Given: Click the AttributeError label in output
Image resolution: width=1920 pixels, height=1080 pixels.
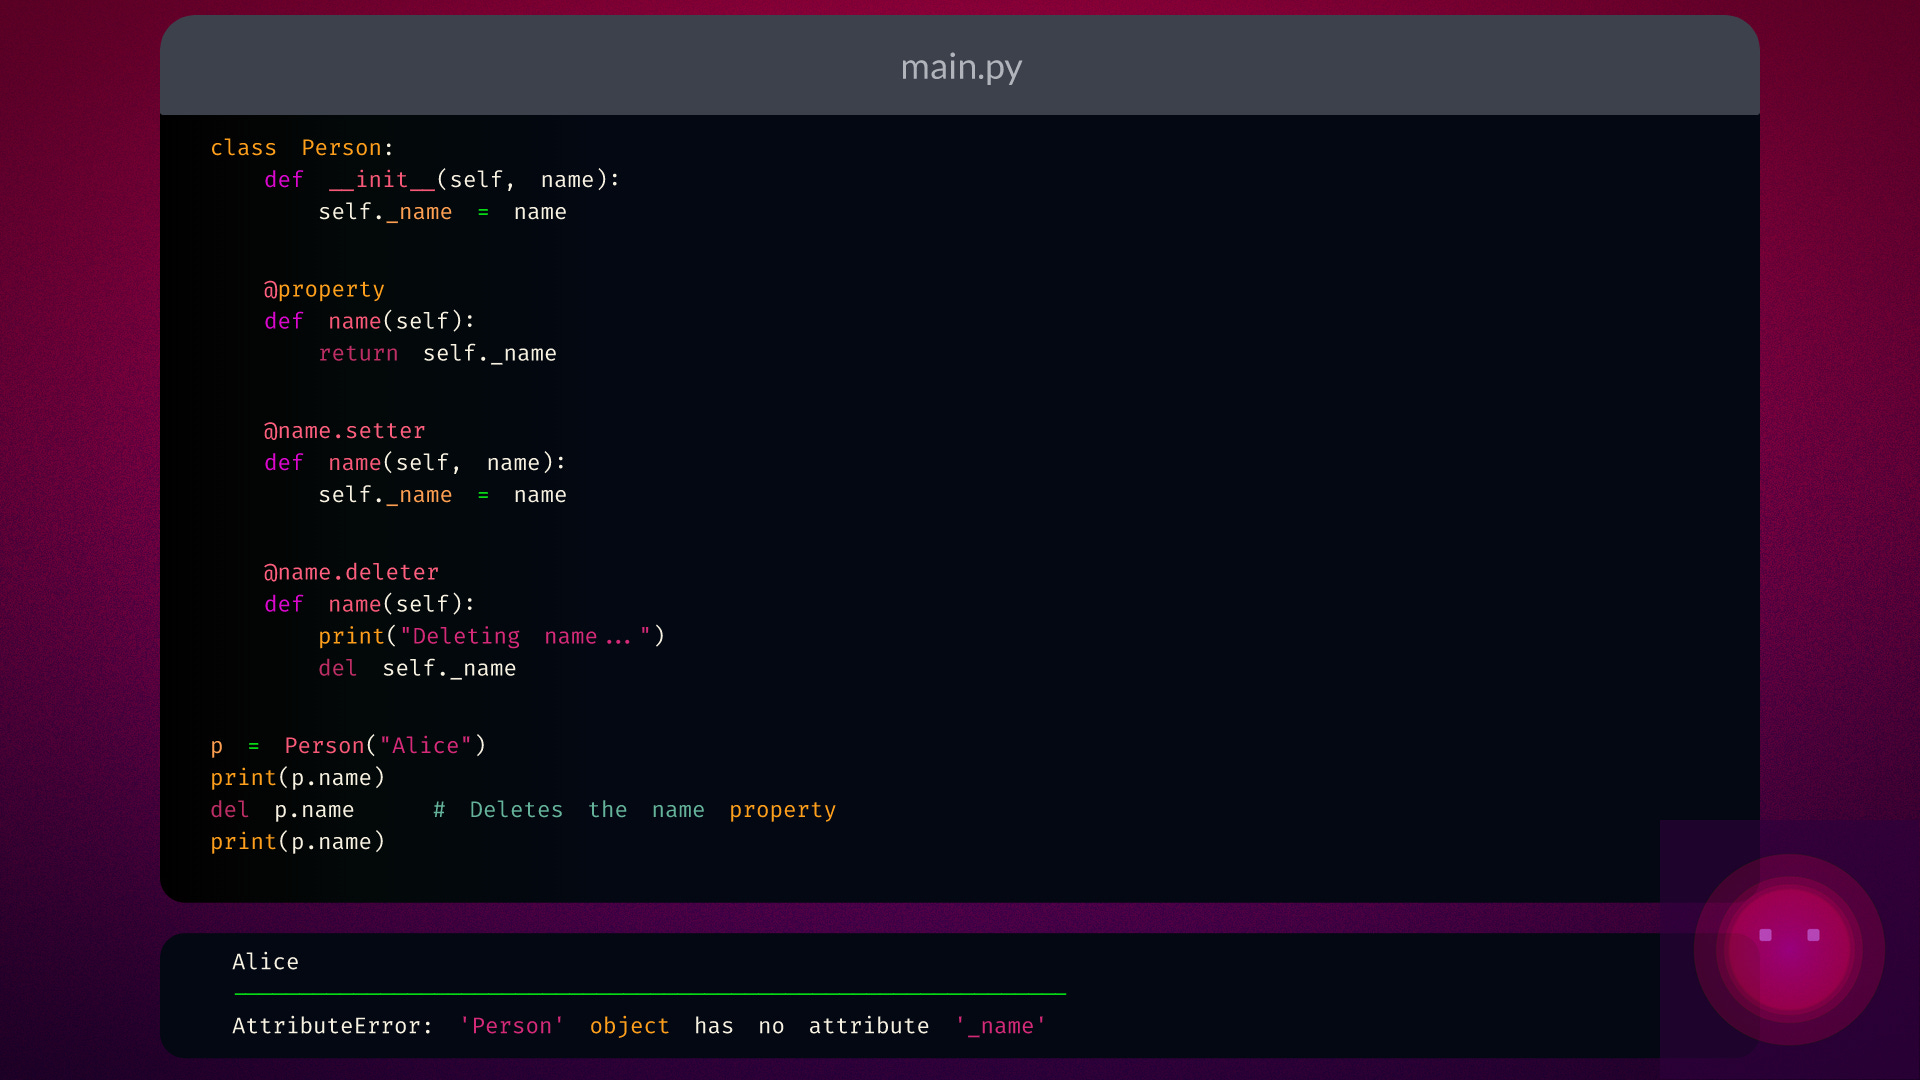Looking at the screenshot, I should click(331, 1026).
